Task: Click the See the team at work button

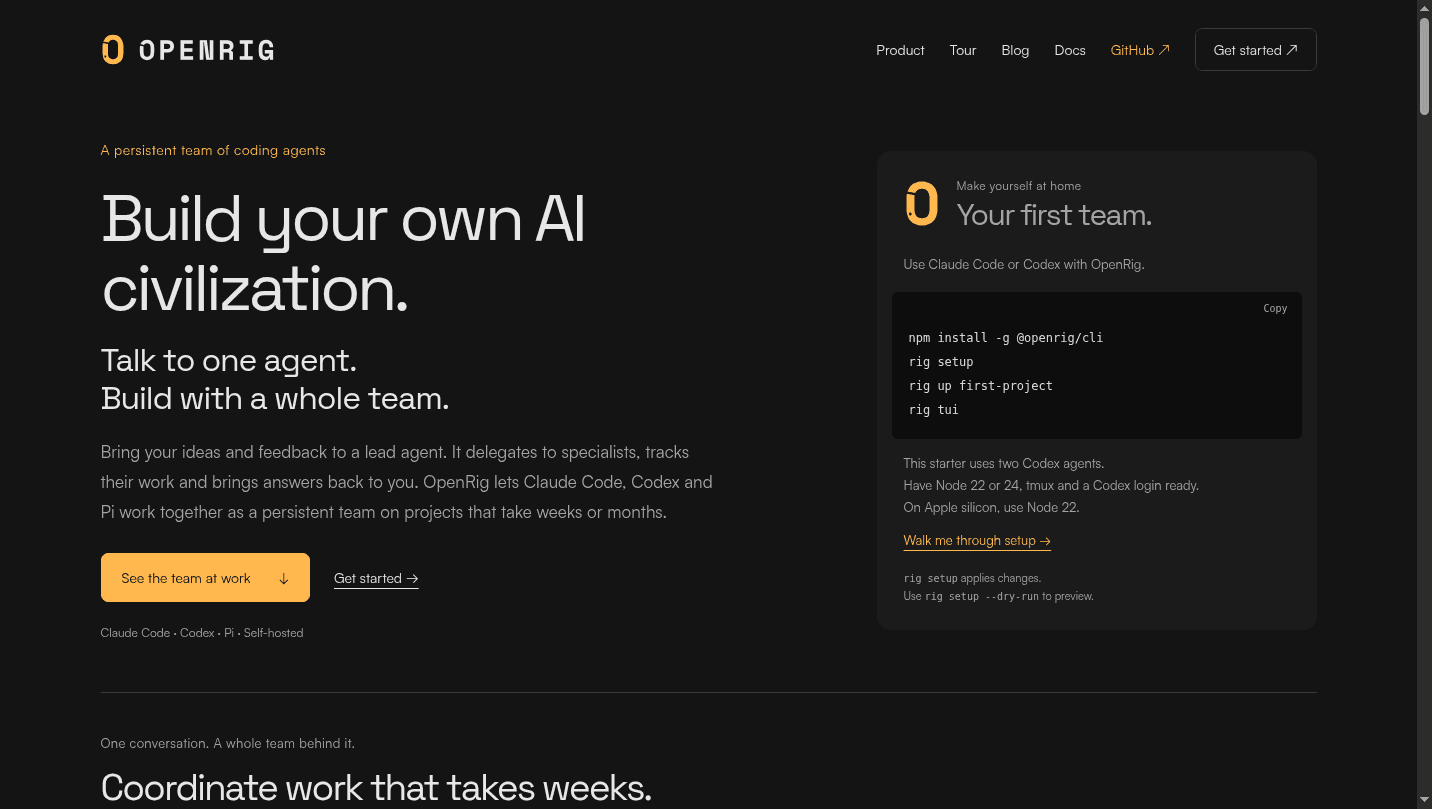Action: point(205,578)
